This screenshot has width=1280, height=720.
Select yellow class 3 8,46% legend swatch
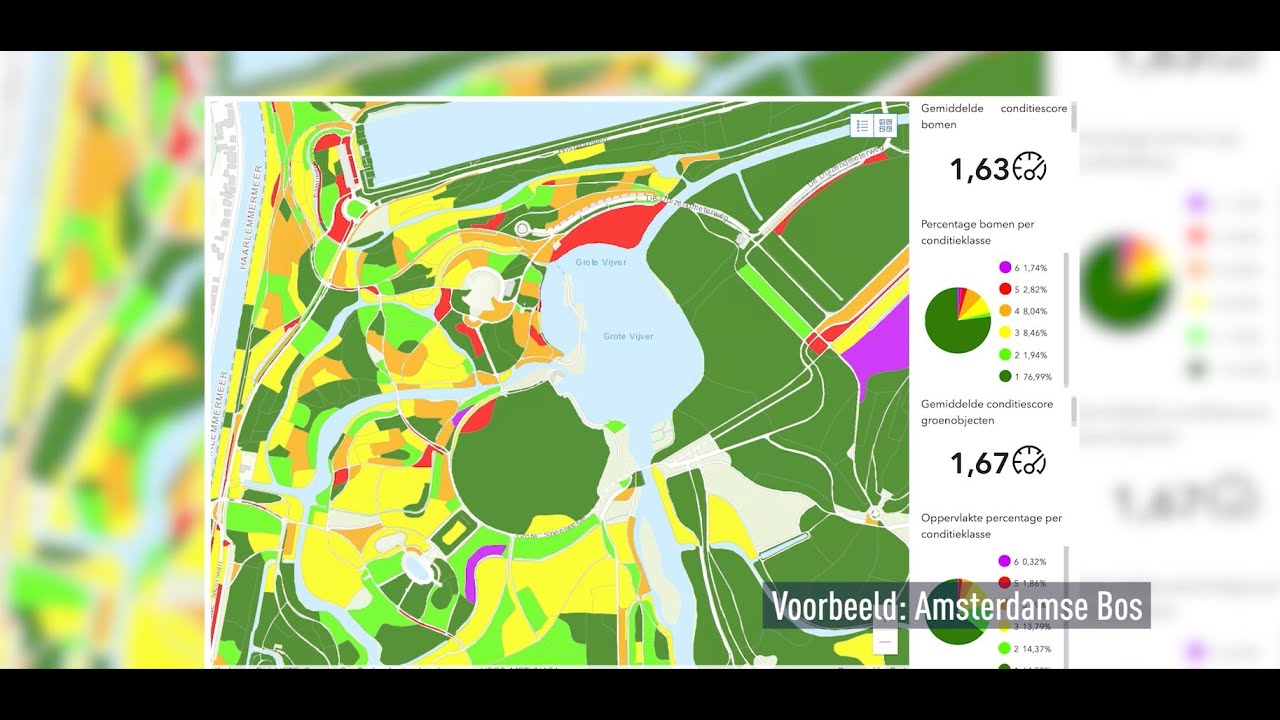pyautogui.click(x=1005, y=333)
